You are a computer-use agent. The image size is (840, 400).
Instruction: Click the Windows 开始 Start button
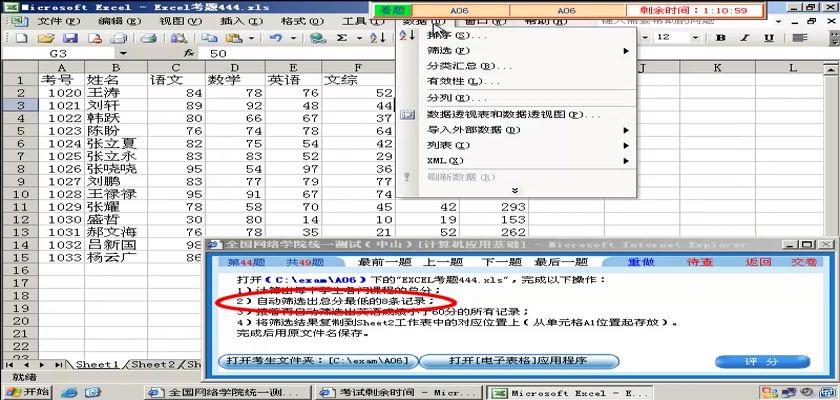[28, 393]
